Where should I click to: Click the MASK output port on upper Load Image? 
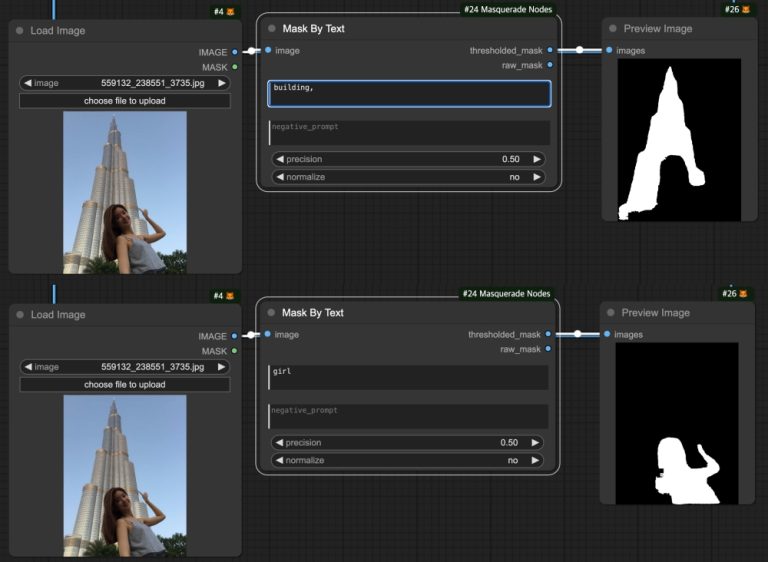pyautogui.click(x=235, y=67)
